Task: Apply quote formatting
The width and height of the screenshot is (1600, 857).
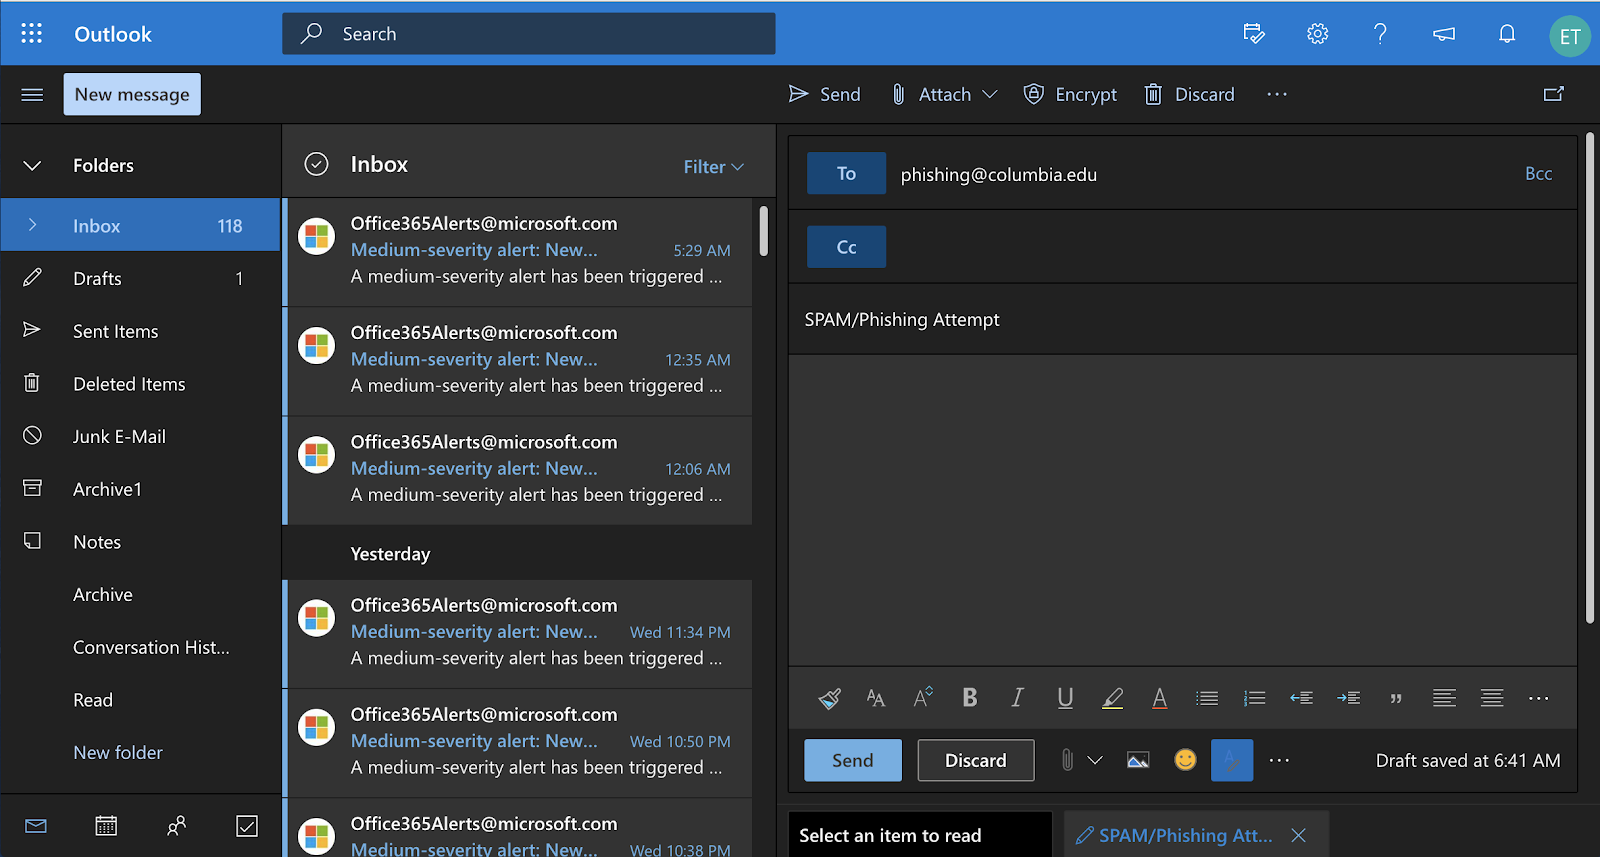Action: click(1396, 698)
